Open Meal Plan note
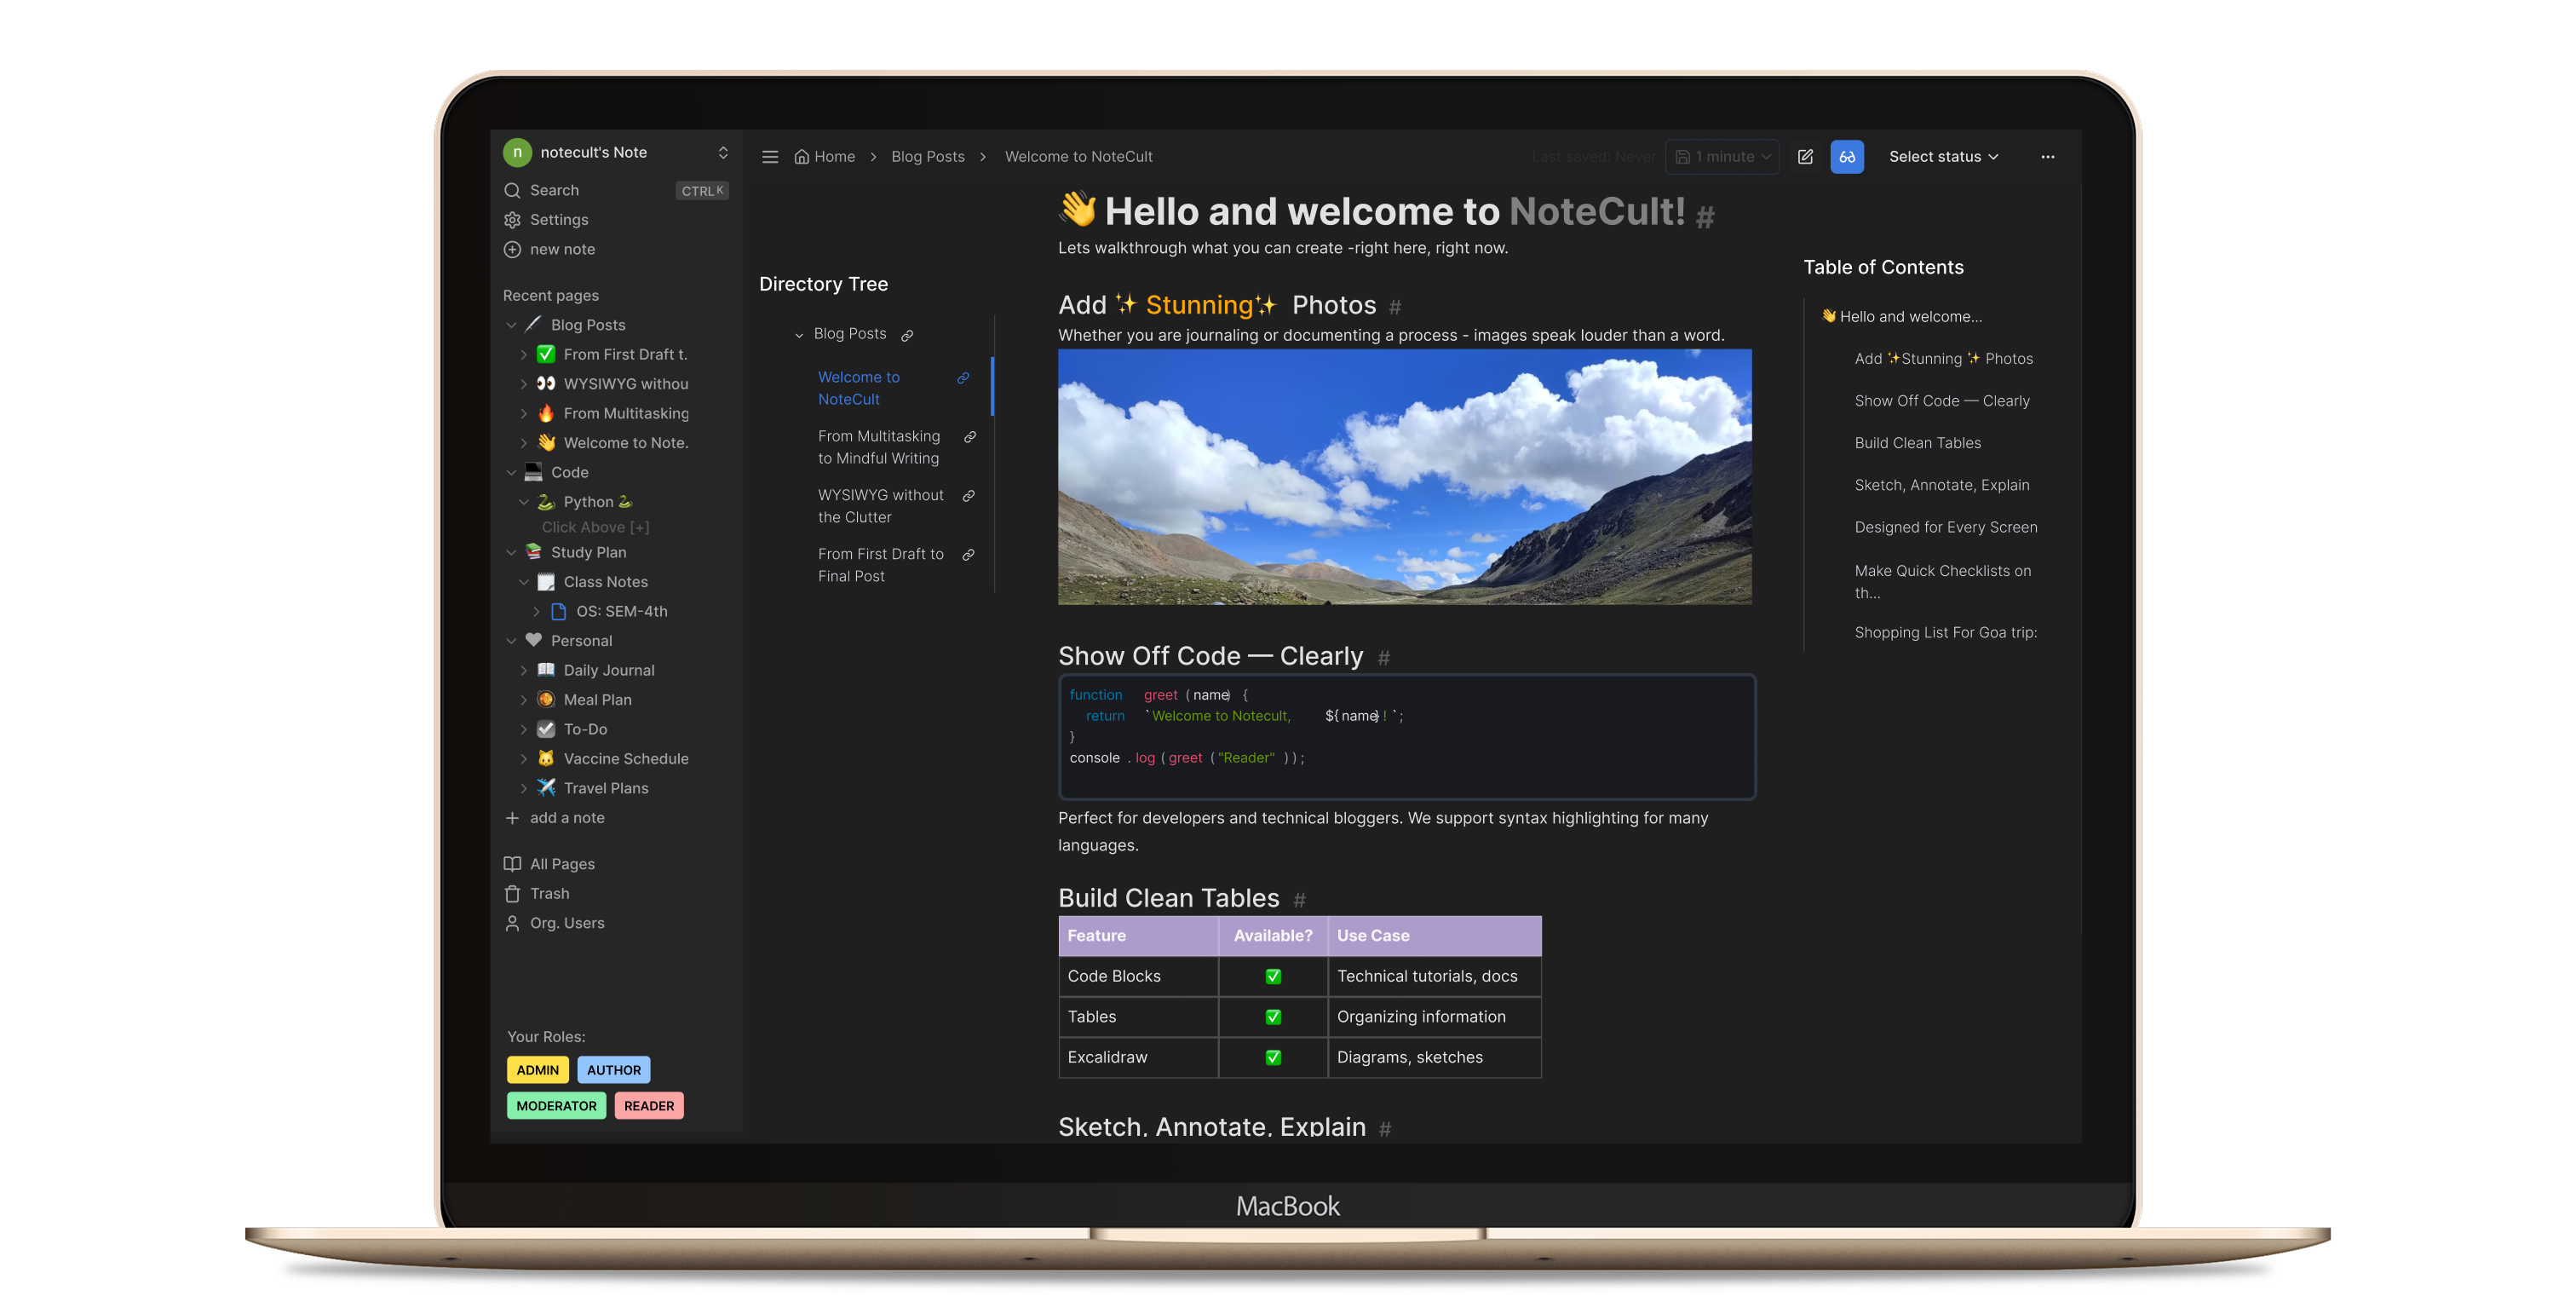 pos(597,700)
